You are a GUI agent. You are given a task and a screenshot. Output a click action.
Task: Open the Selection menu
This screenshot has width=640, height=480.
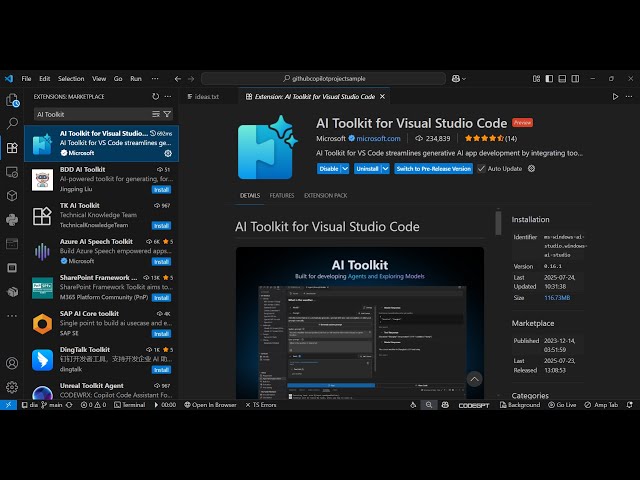tap(71, 79)
